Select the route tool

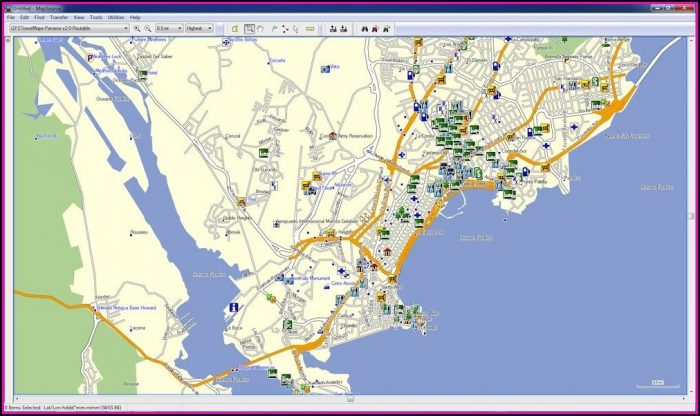pos(285,29)
